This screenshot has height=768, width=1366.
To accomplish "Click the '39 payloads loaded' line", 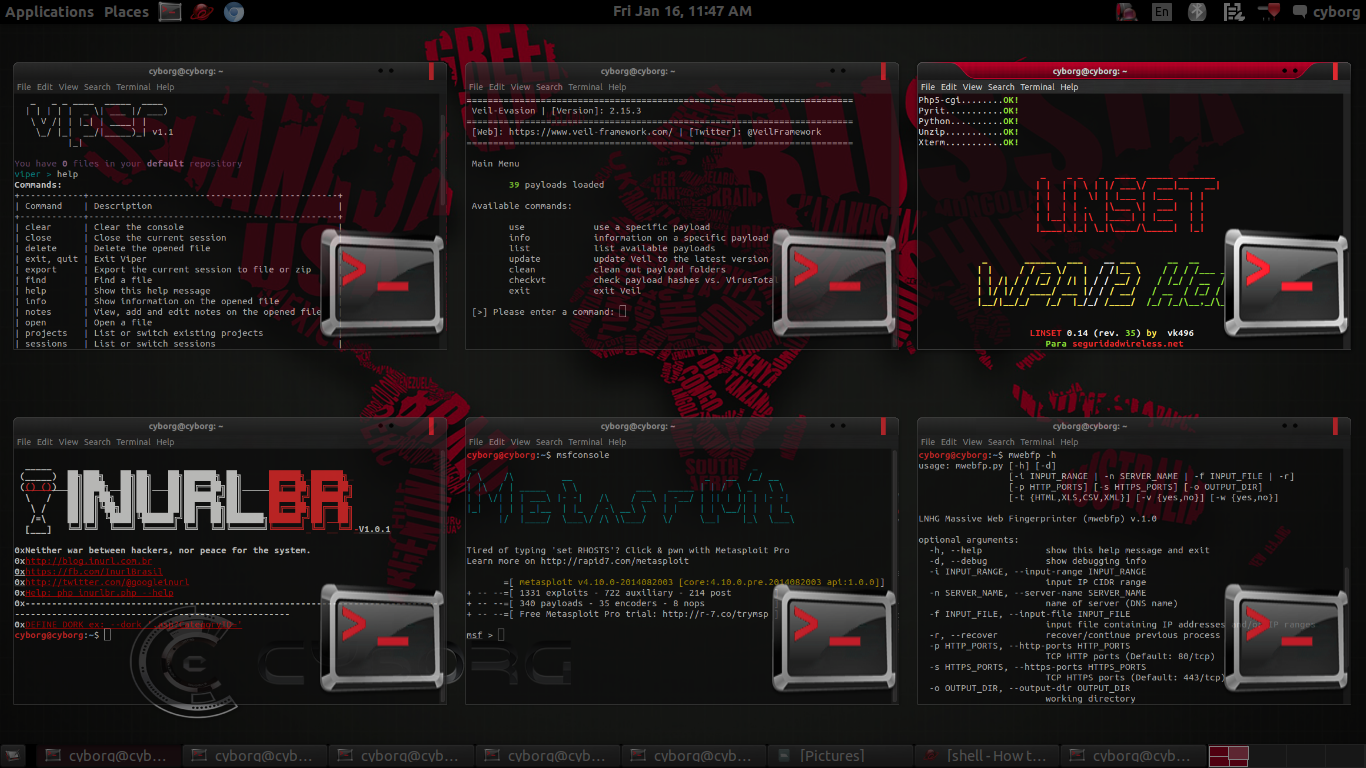I will (x=556, y=185).
